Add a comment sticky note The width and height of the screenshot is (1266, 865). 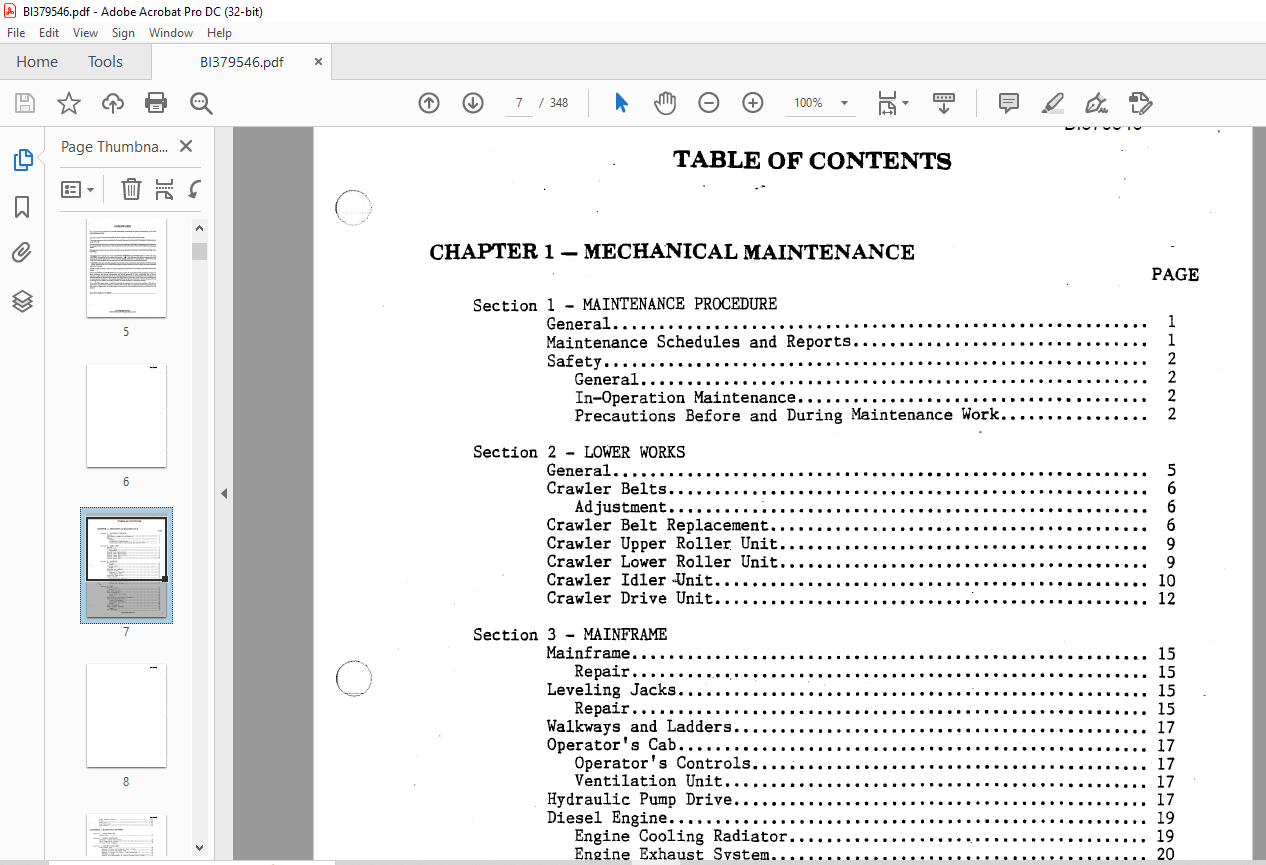1009,103
